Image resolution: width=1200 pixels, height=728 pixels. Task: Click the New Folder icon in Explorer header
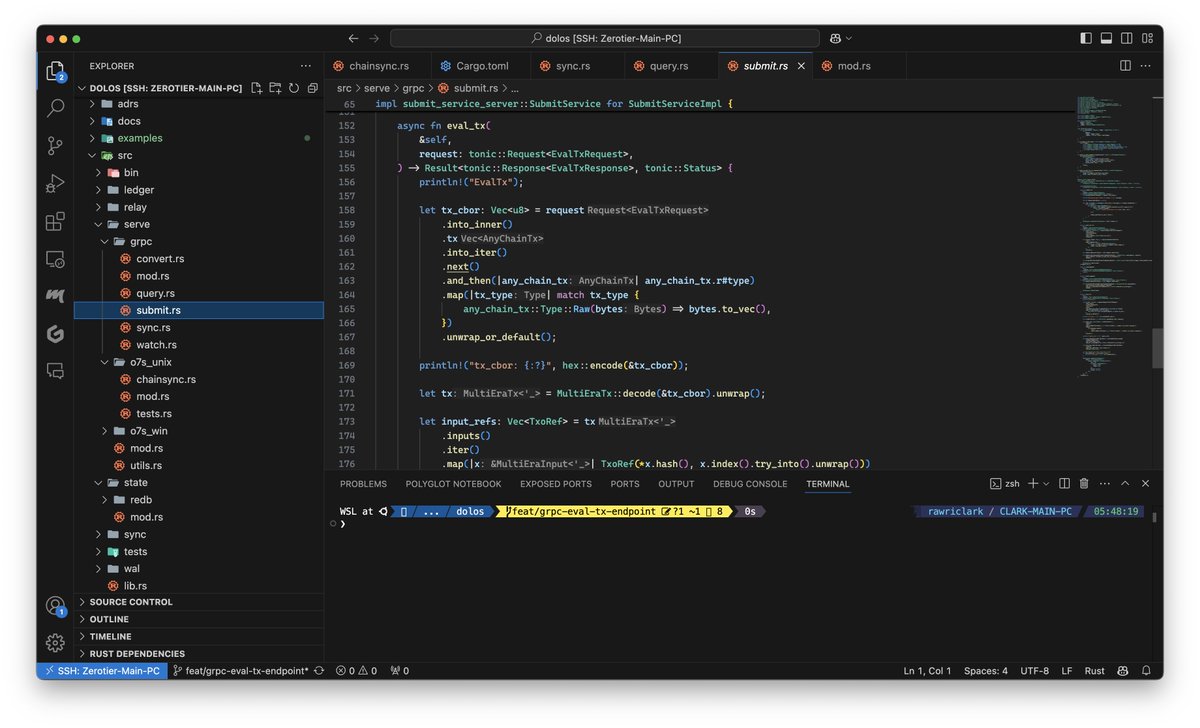click(x=275, y=88)
